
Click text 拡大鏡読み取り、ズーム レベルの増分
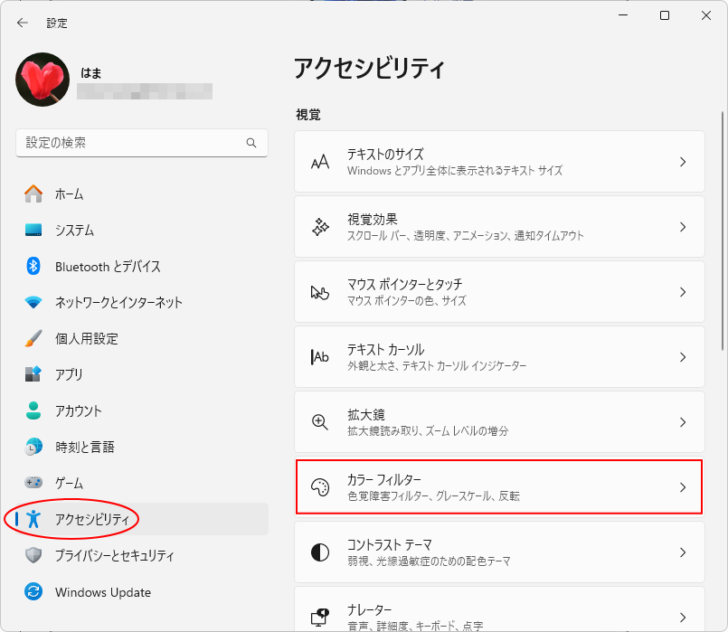(x=428, y=431)
